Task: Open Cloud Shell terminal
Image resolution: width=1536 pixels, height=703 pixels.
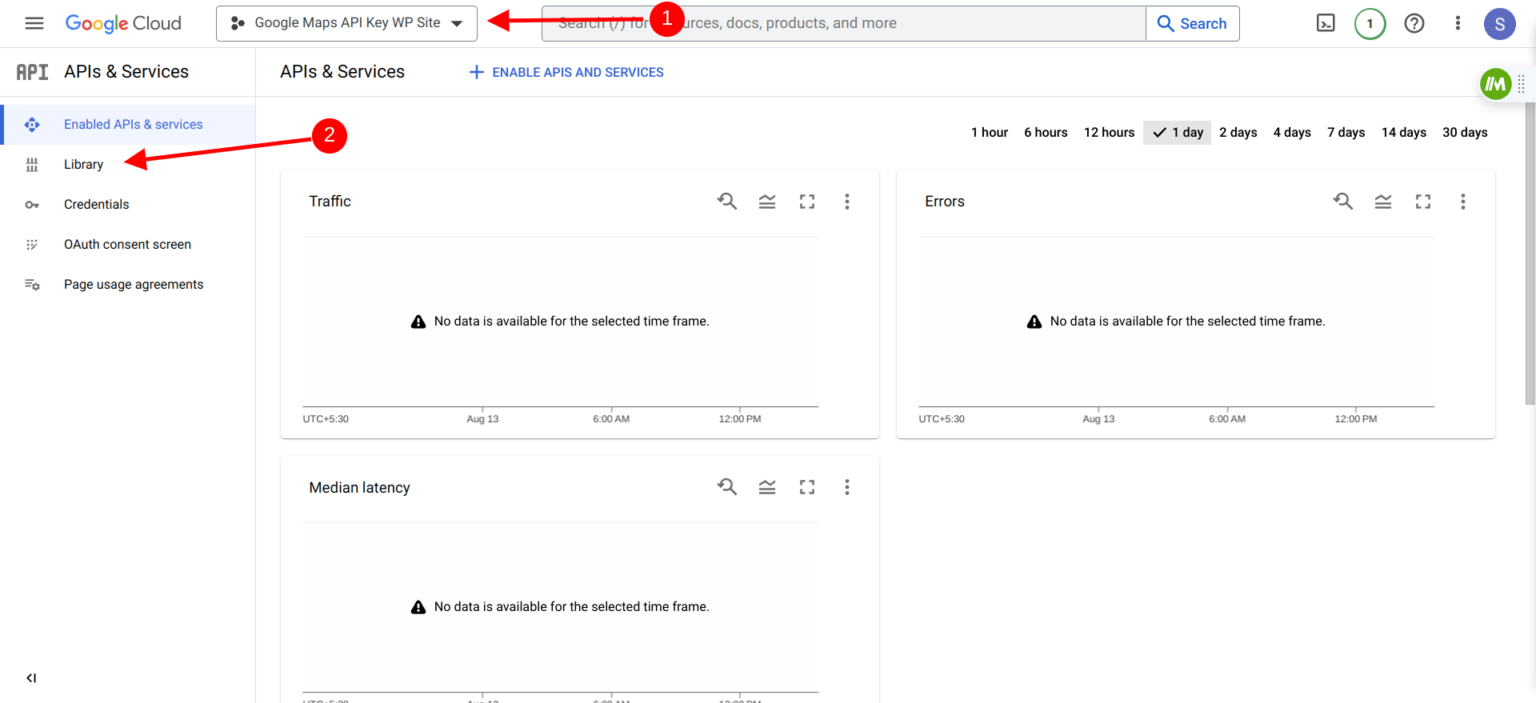Action: point(1325,22)
